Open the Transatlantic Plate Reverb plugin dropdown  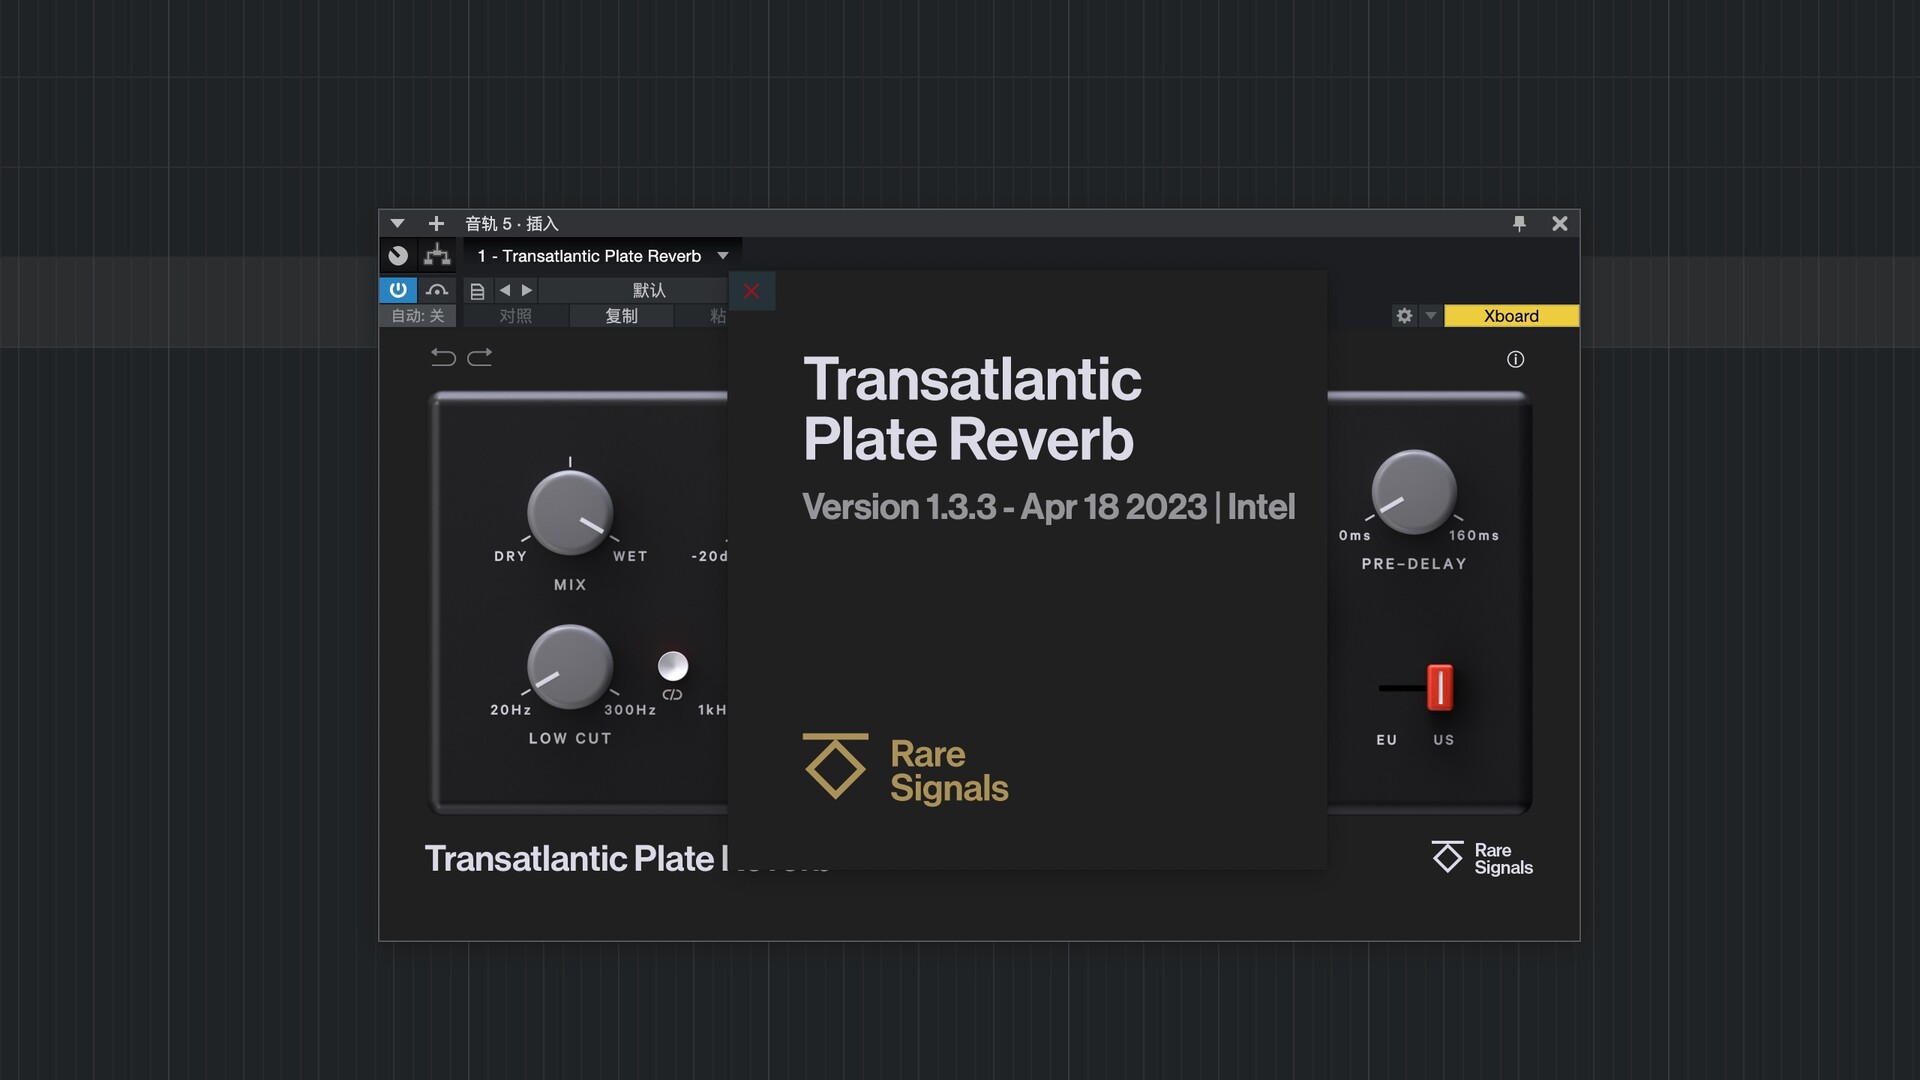coord(722,255)
